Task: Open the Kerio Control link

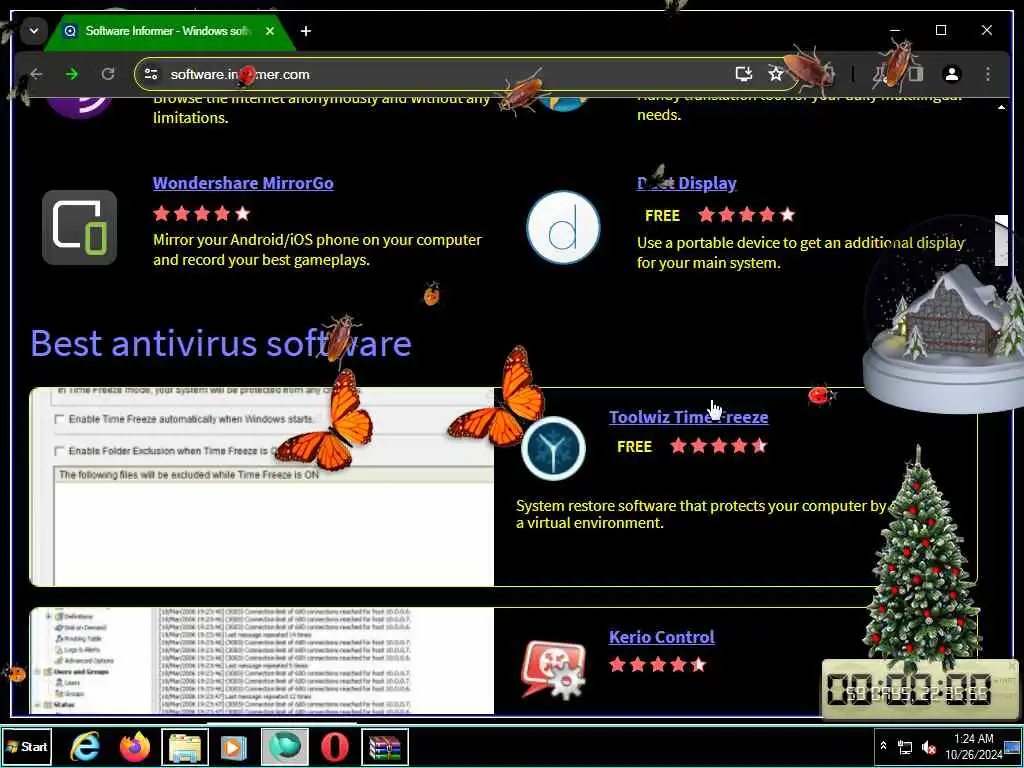Action: (662, 637)
